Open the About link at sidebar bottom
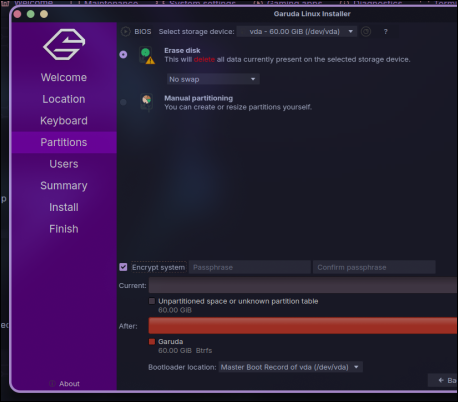This screenshot has height=402, width=458. tap(69, 384)
